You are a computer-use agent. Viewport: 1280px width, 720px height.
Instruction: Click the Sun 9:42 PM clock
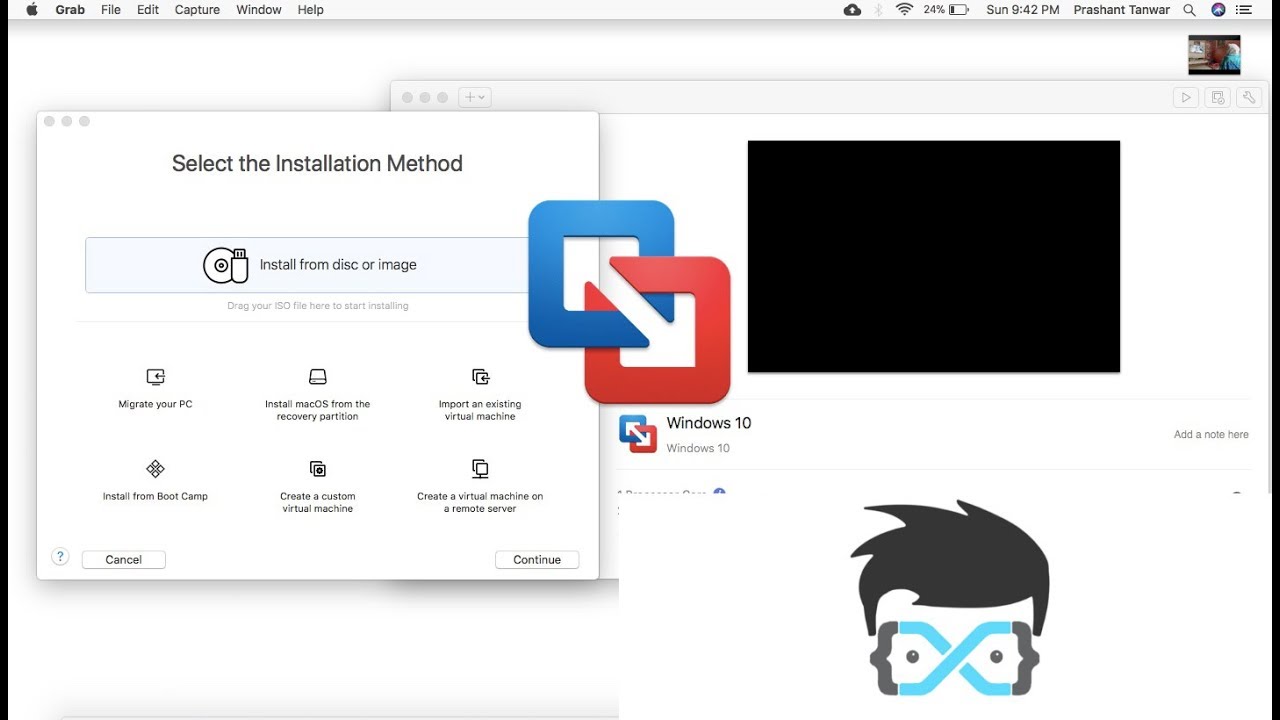[1023, 9]
